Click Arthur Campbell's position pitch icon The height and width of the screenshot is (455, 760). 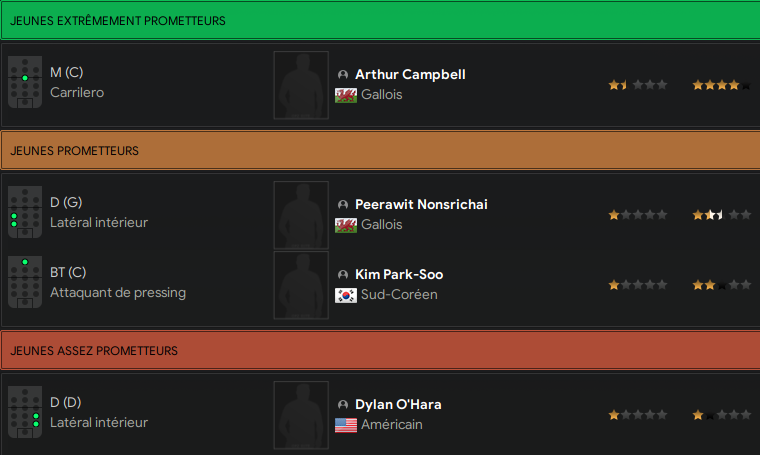pyautogui.click(x=25, y=82)
